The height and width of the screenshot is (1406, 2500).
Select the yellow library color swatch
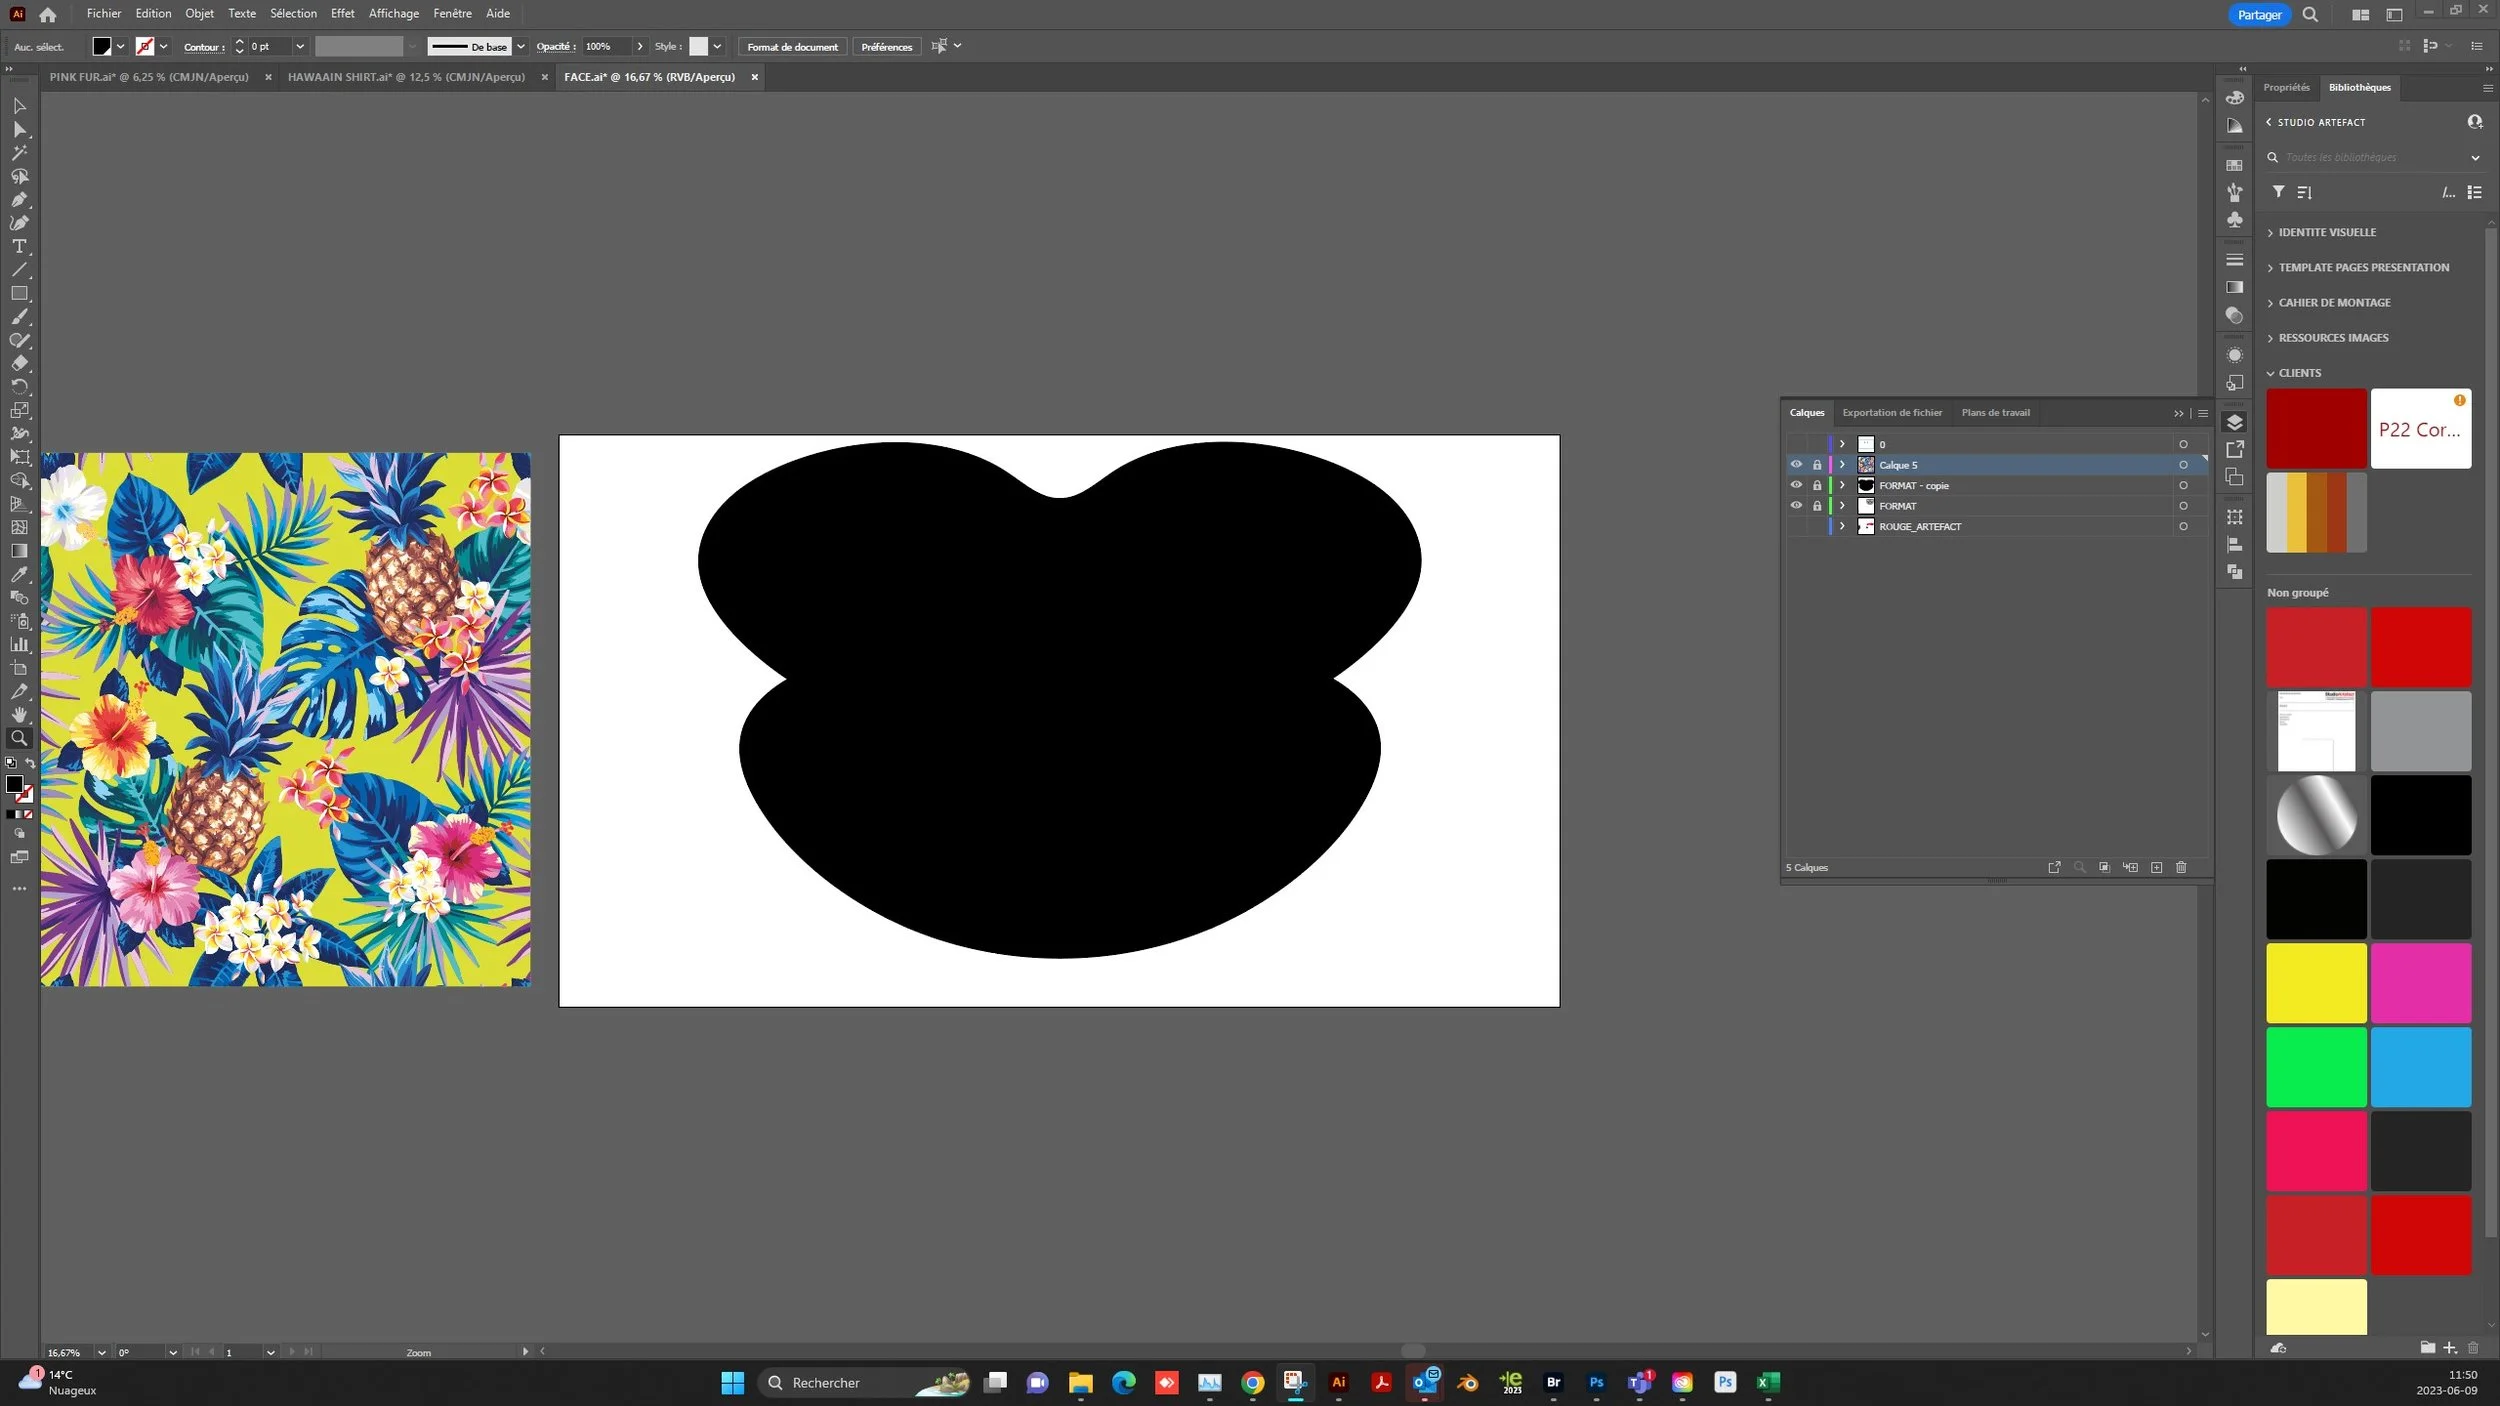[2315, 983]
